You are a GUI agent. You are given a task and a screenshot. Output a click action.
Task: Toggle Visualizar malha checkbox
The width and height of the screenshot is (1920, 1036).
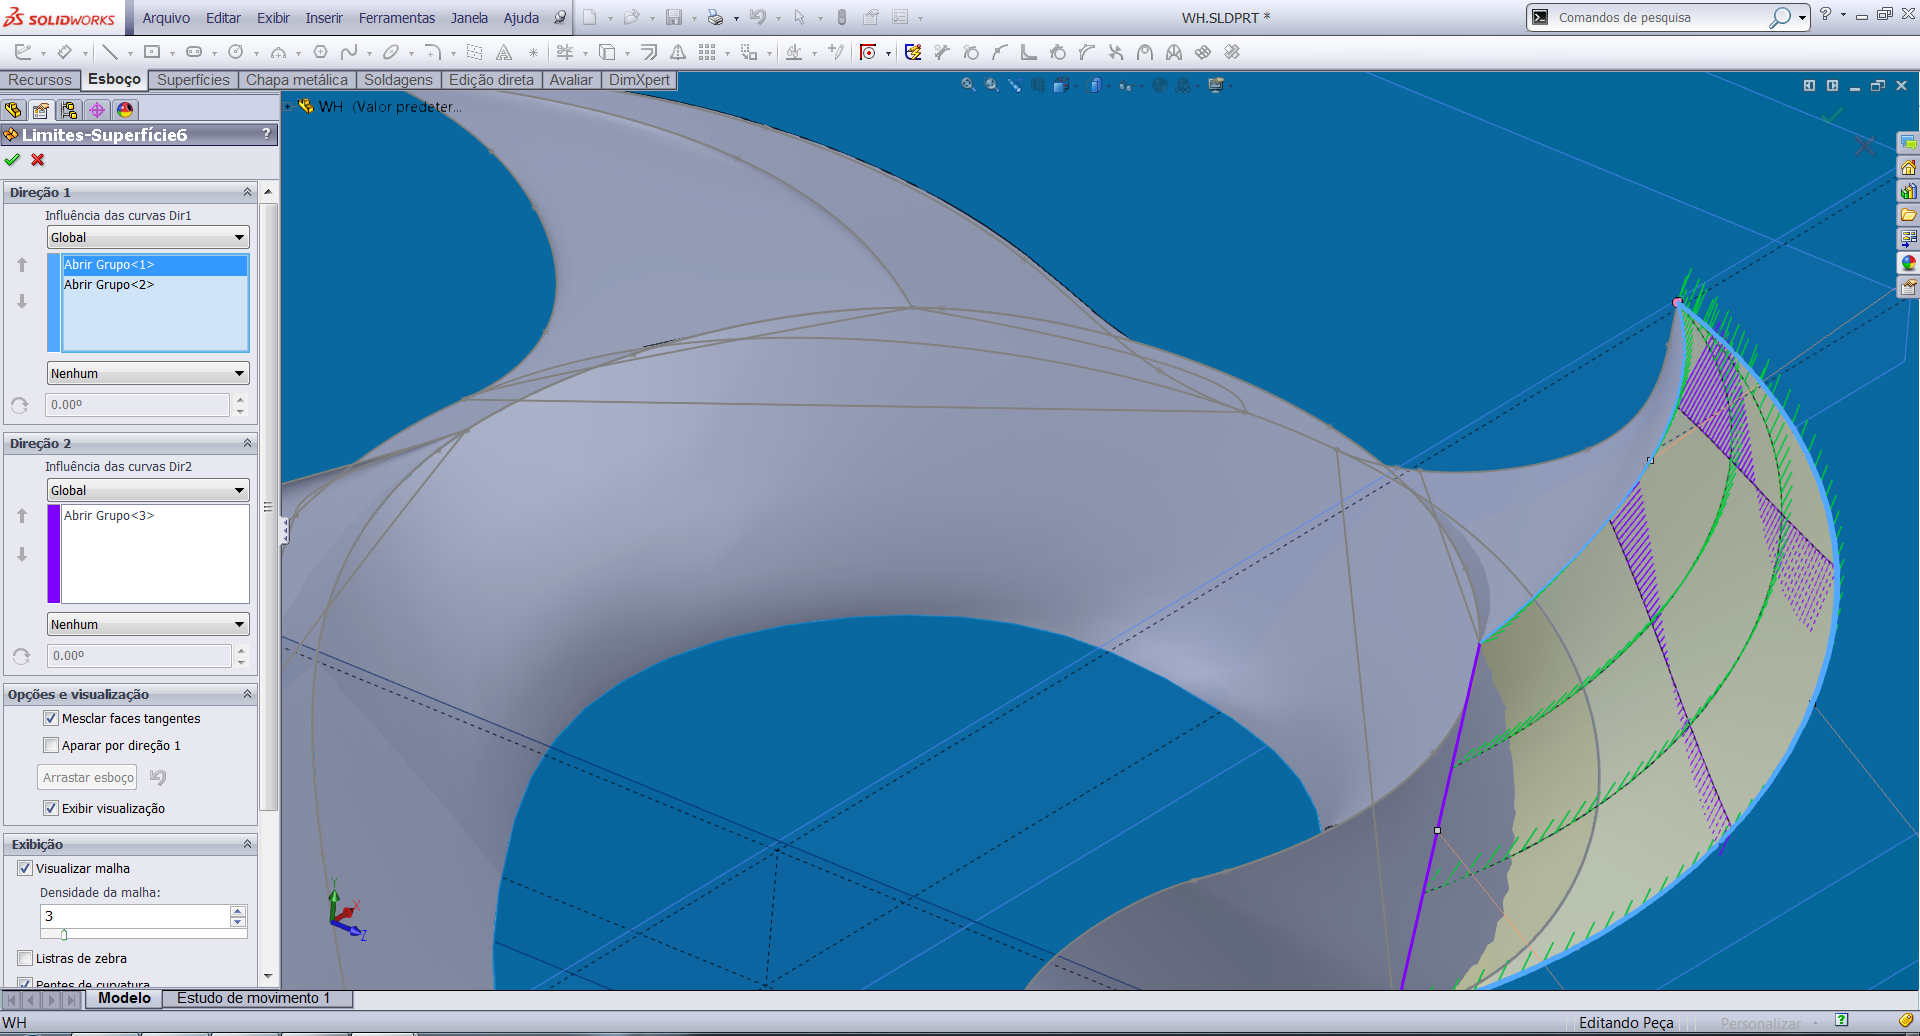tap(25, 868)
